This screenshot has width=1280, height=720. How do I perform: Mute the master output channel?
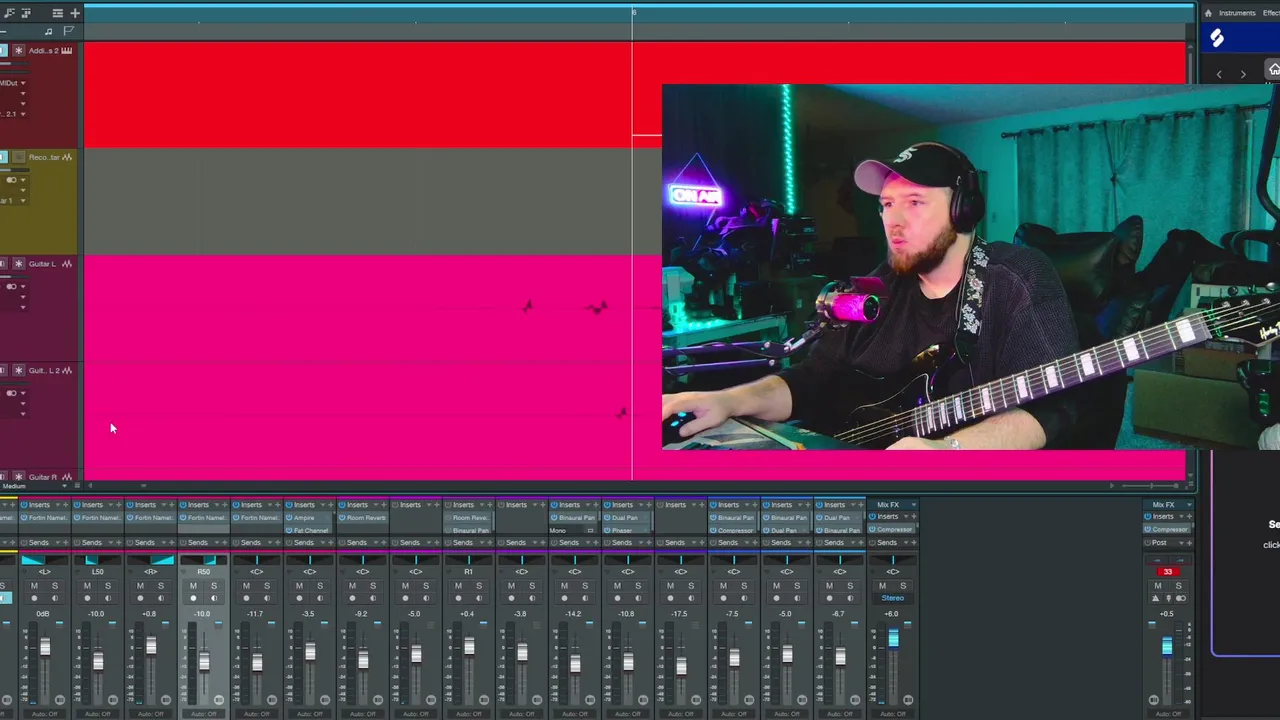click(x=1158, y=586)
